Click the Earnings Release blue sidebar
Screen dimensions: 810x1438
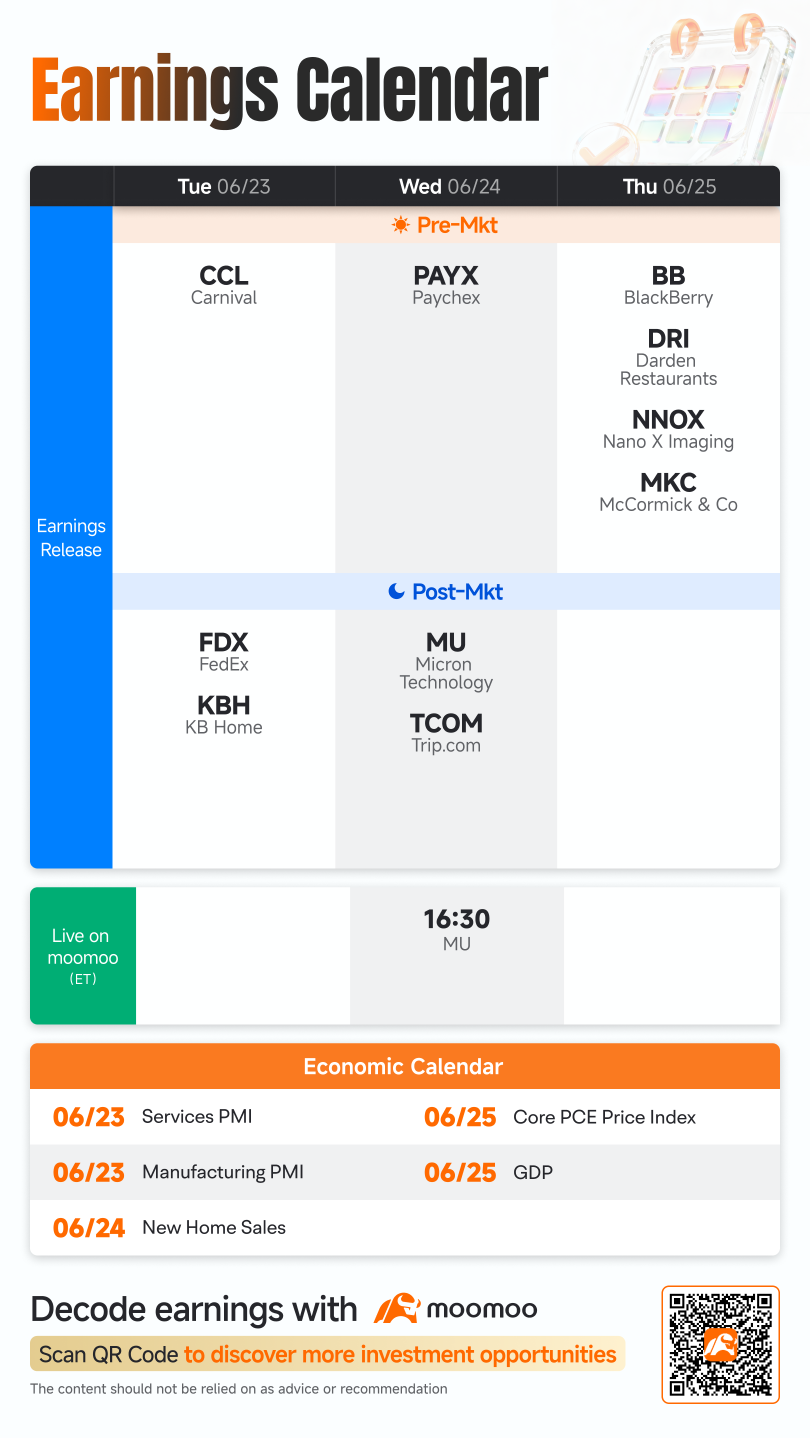[x=71, y=538]
